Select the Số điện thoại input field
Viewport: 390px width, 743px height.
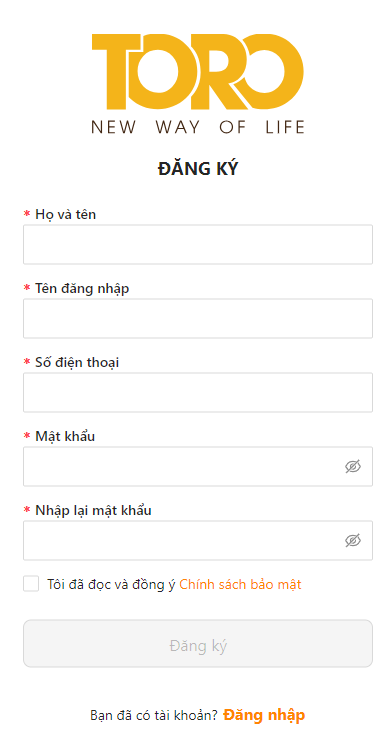pyautogui.click(x=198, y=392)
